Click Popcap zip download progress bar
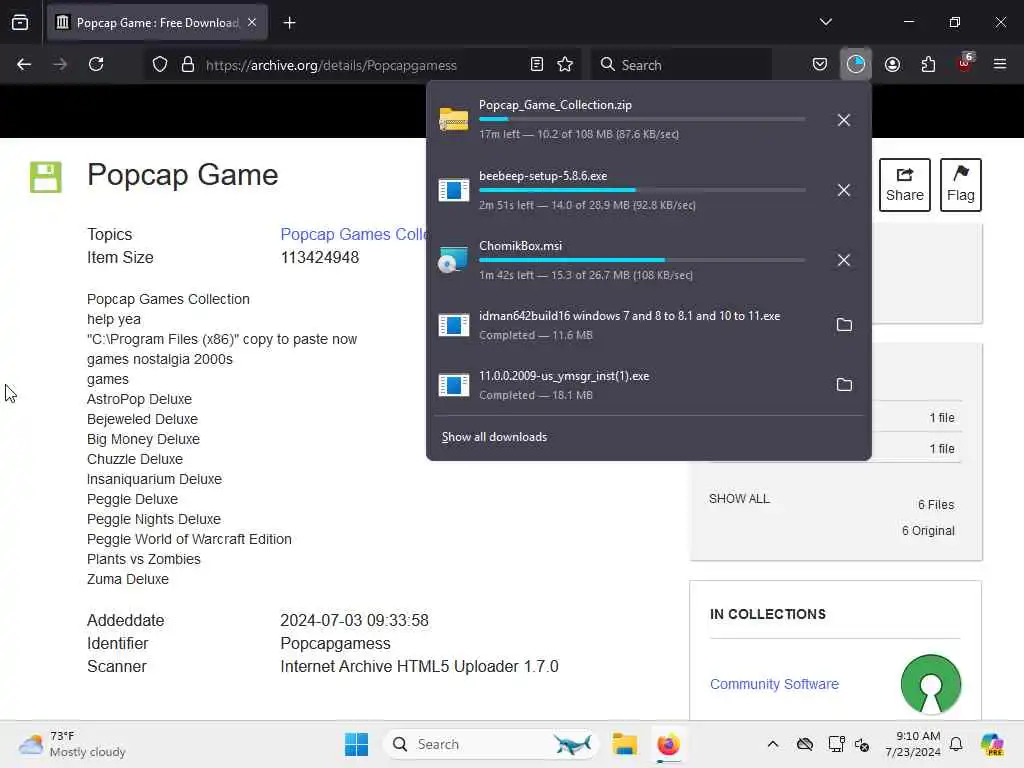1024x768 pixels. coord(642,120)
